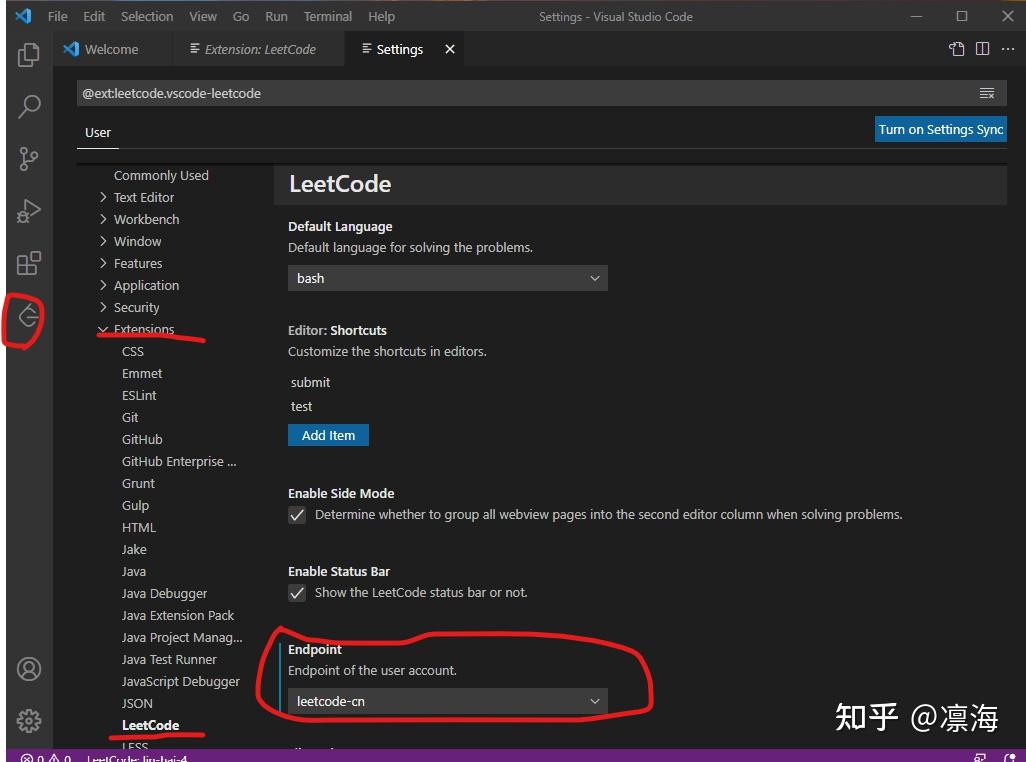Image resolution: width=1026 pixels, height=762 pixels.
Task: Disable the LeetCode status bar checkbox
Action: (297, 592)
